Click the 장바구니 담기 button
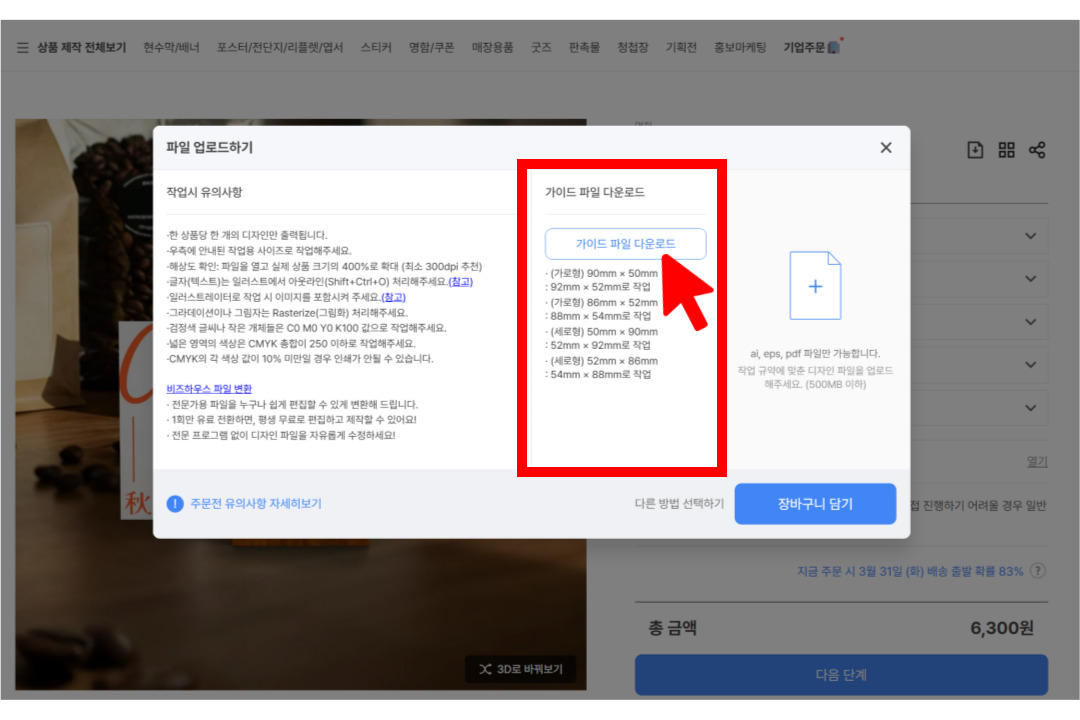The width and height of the screenshot is (1080, 720). point(815,504)
